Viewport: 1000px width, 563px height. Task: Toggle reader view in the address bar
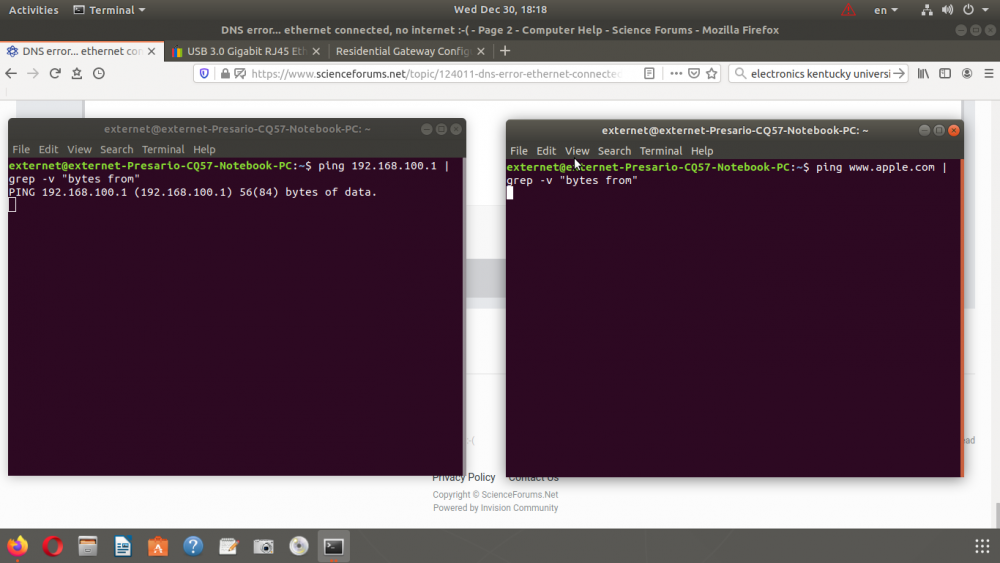(650, 73)
